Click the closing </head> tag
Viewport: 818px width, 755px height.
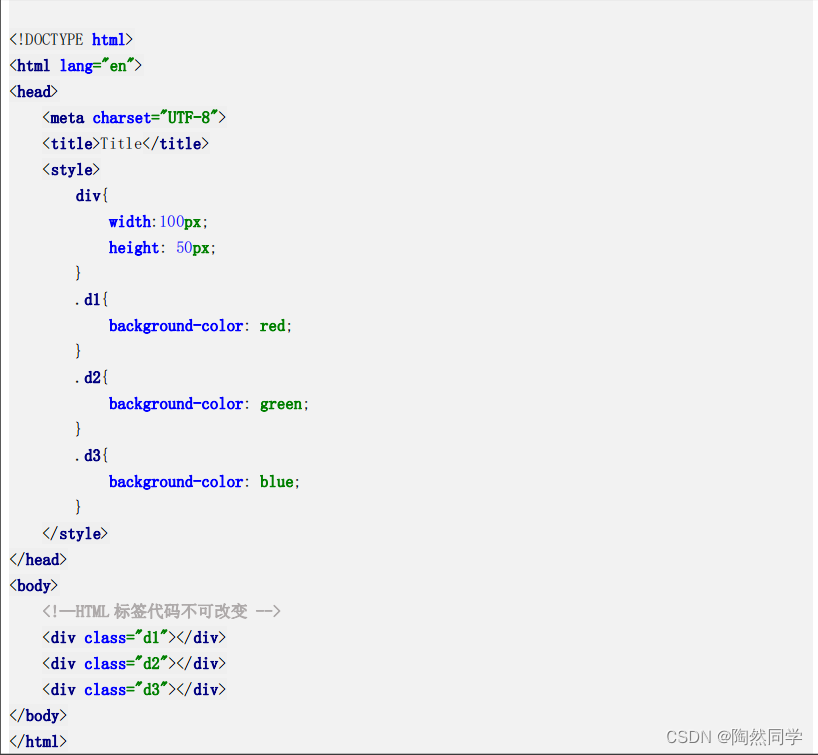coord(38,560)
